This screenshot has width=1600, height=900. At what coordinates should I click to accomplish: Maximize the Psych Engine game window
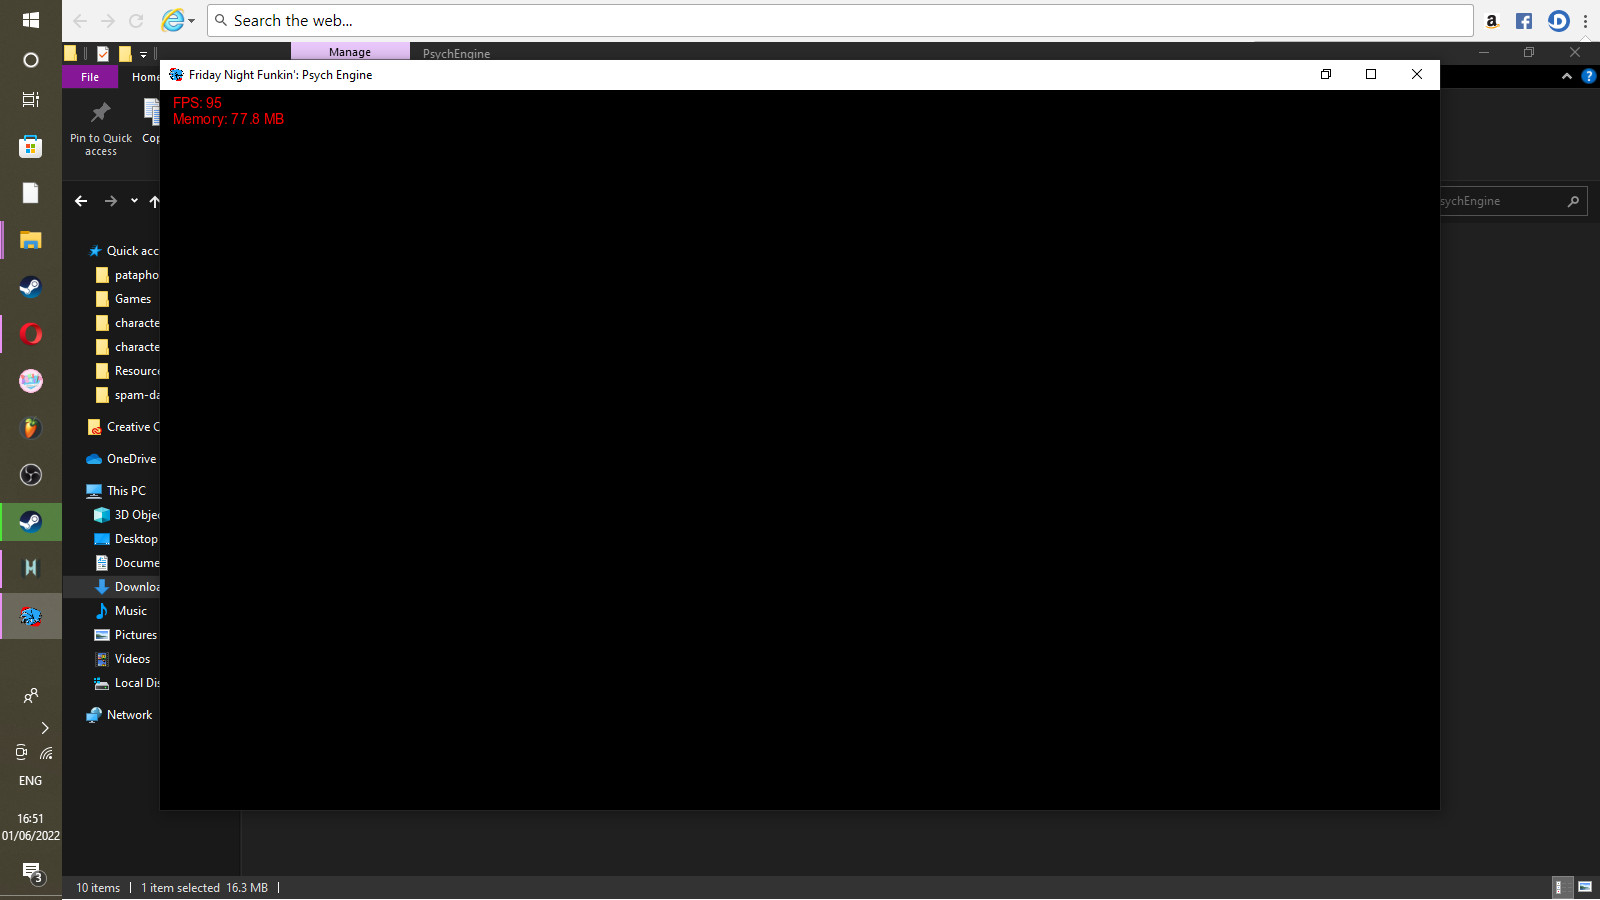pyautogui.click(x=1371, y=74)
